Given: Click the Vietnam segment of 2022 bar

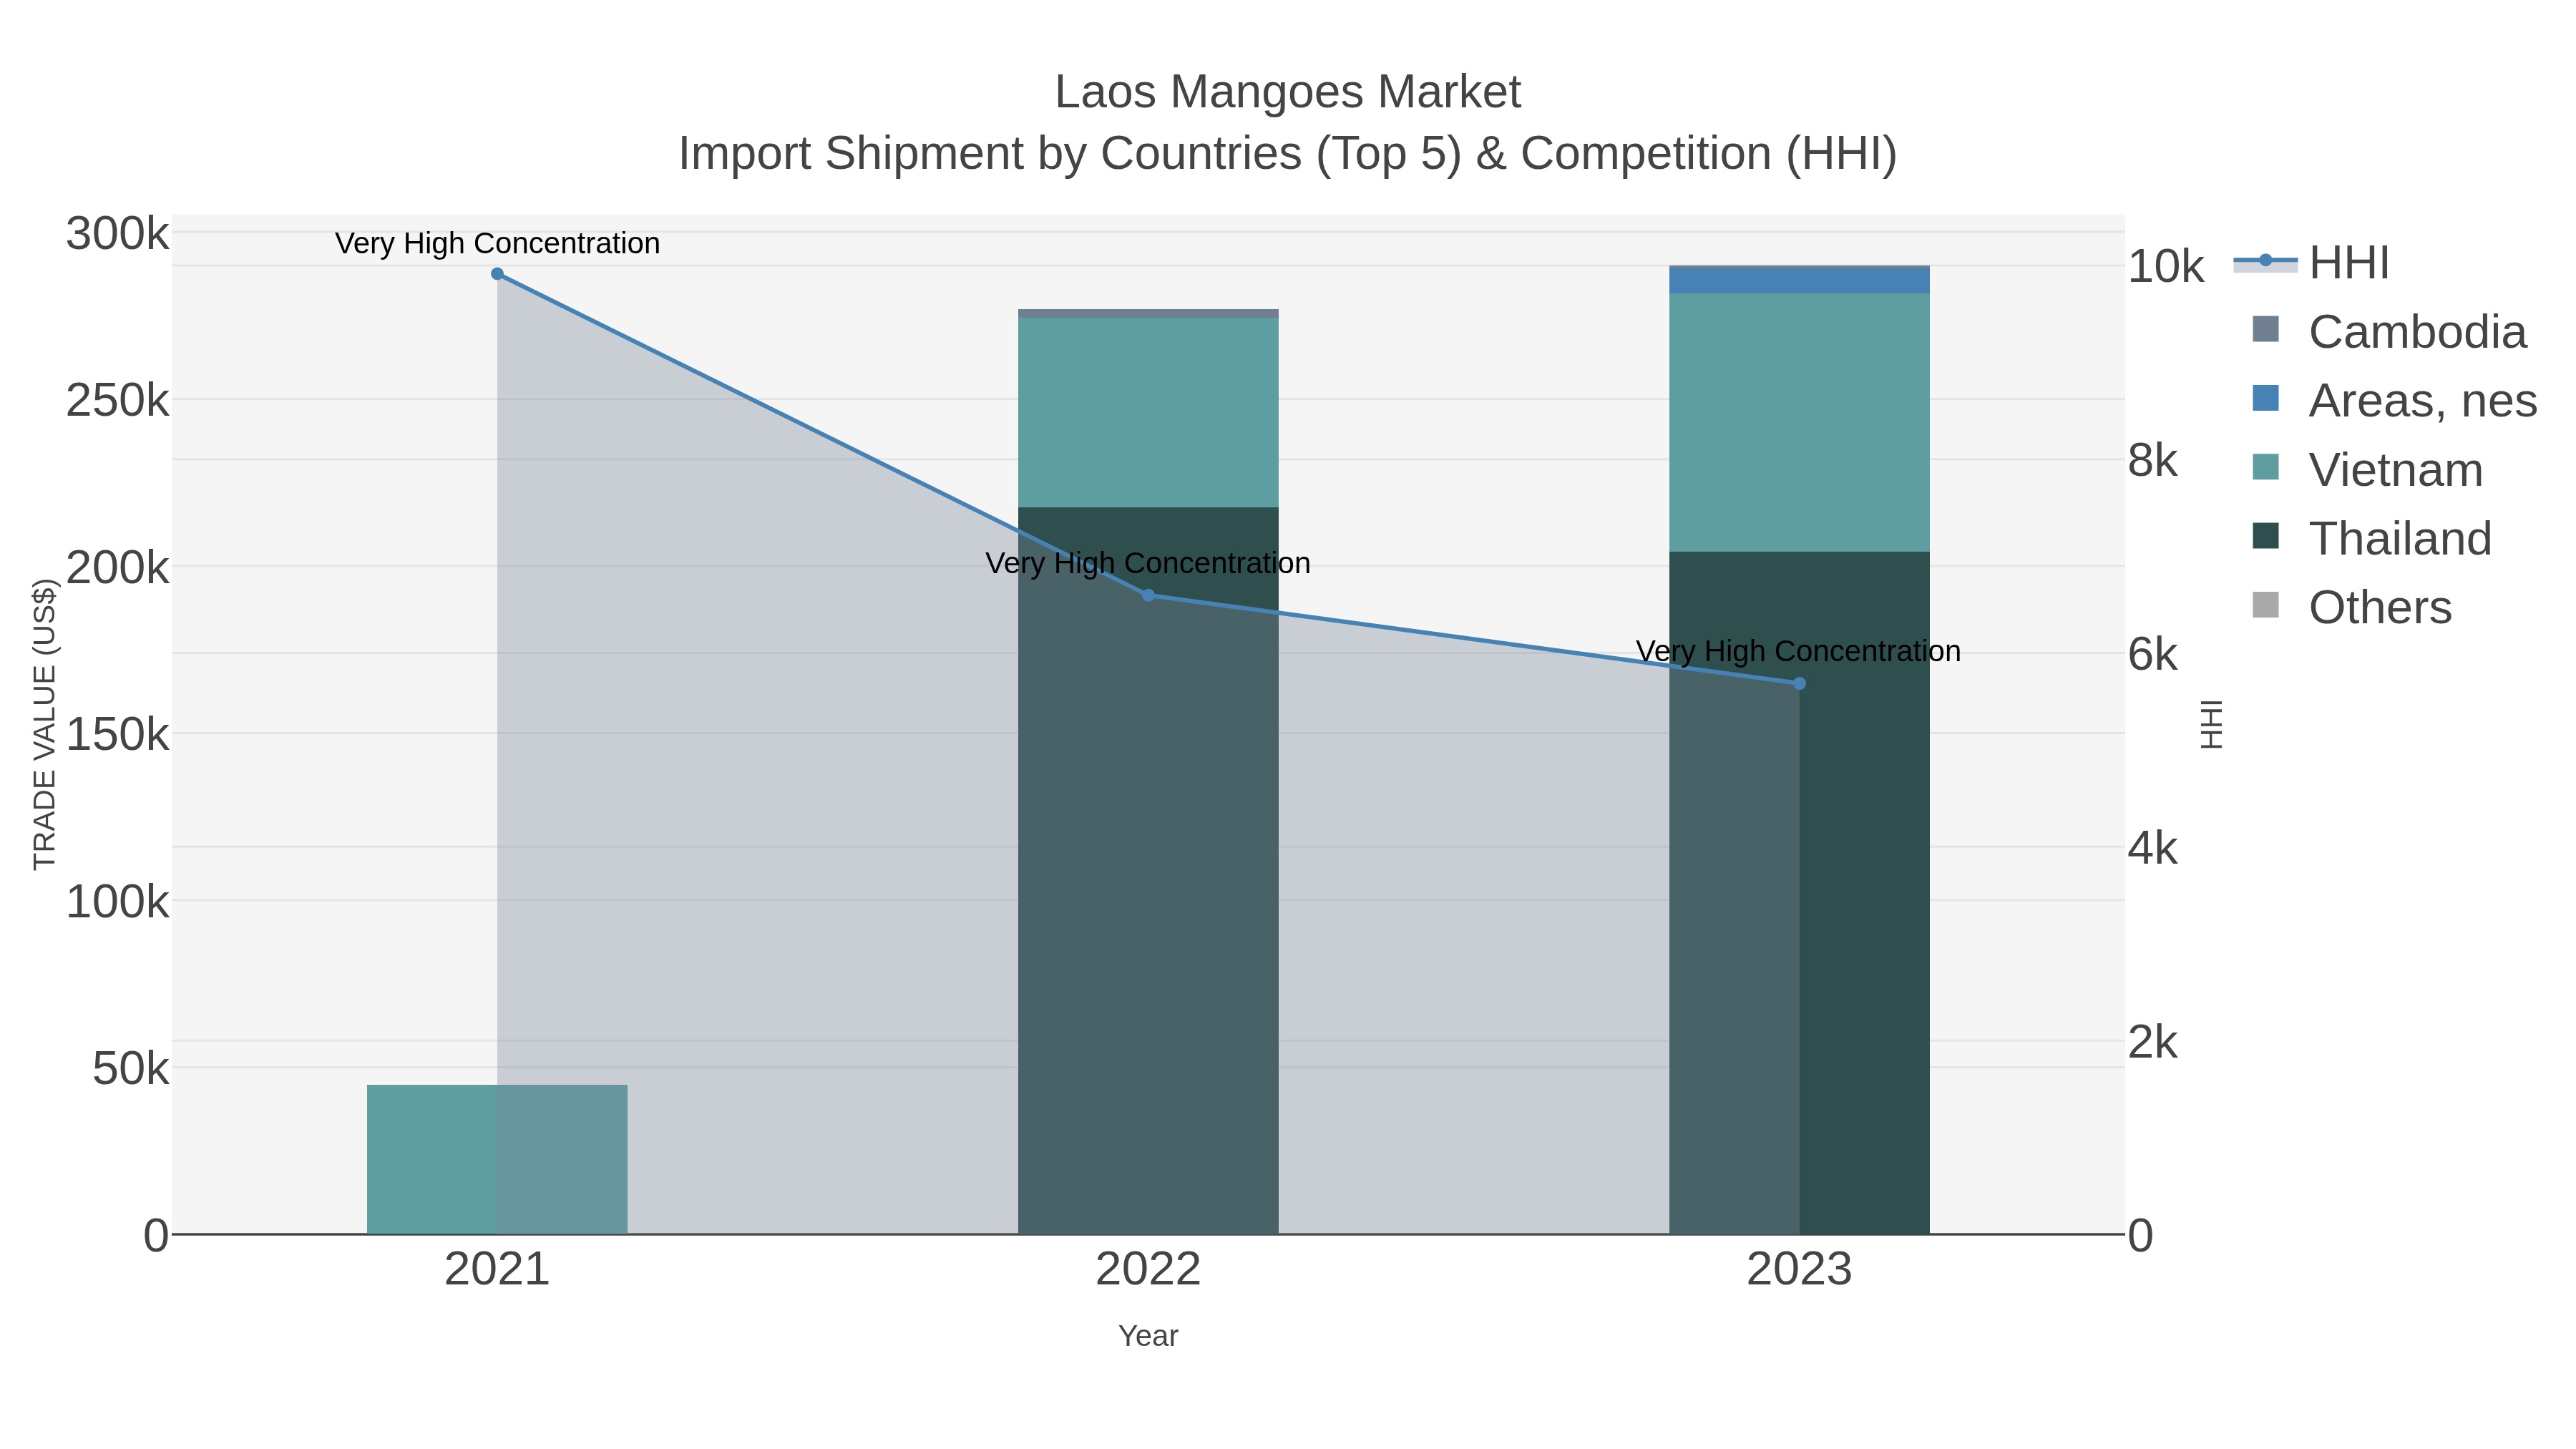Looking at the screenshot, I should pyautogui.click(x=1148, y=412).
